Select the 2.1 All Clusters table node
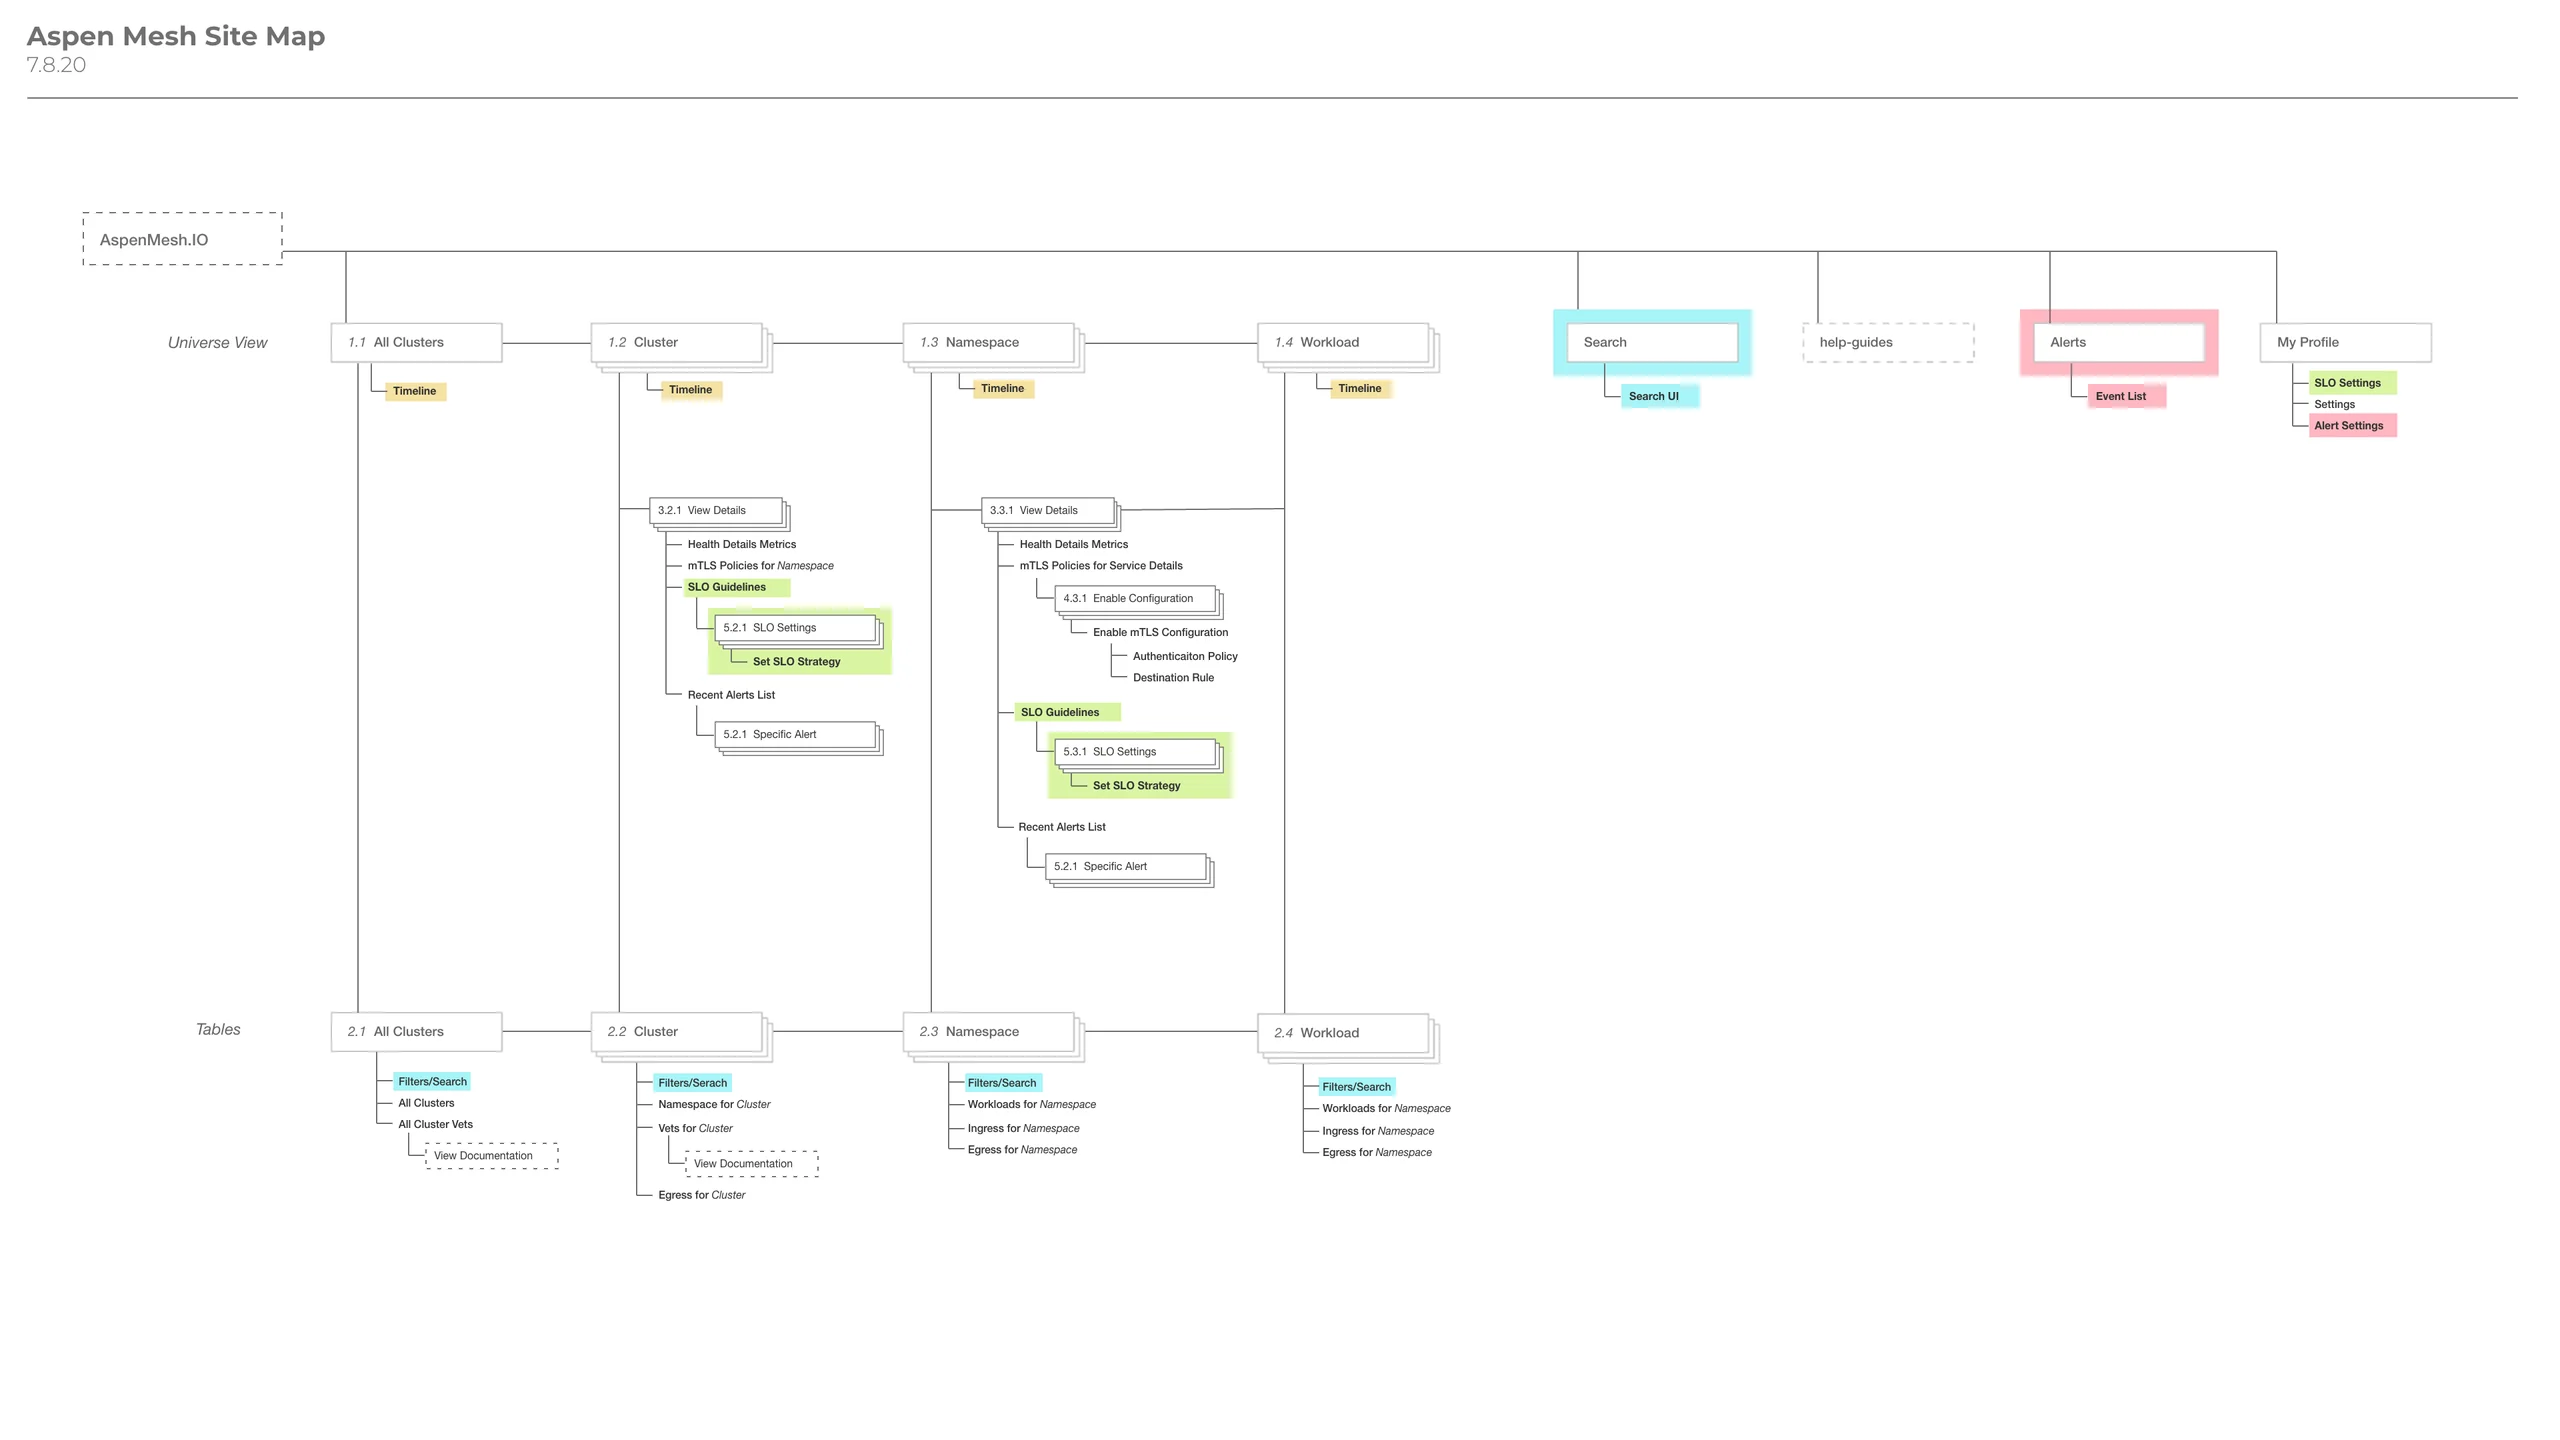This screenshot has height=1440, width=2560. [x=416, y=1032]
